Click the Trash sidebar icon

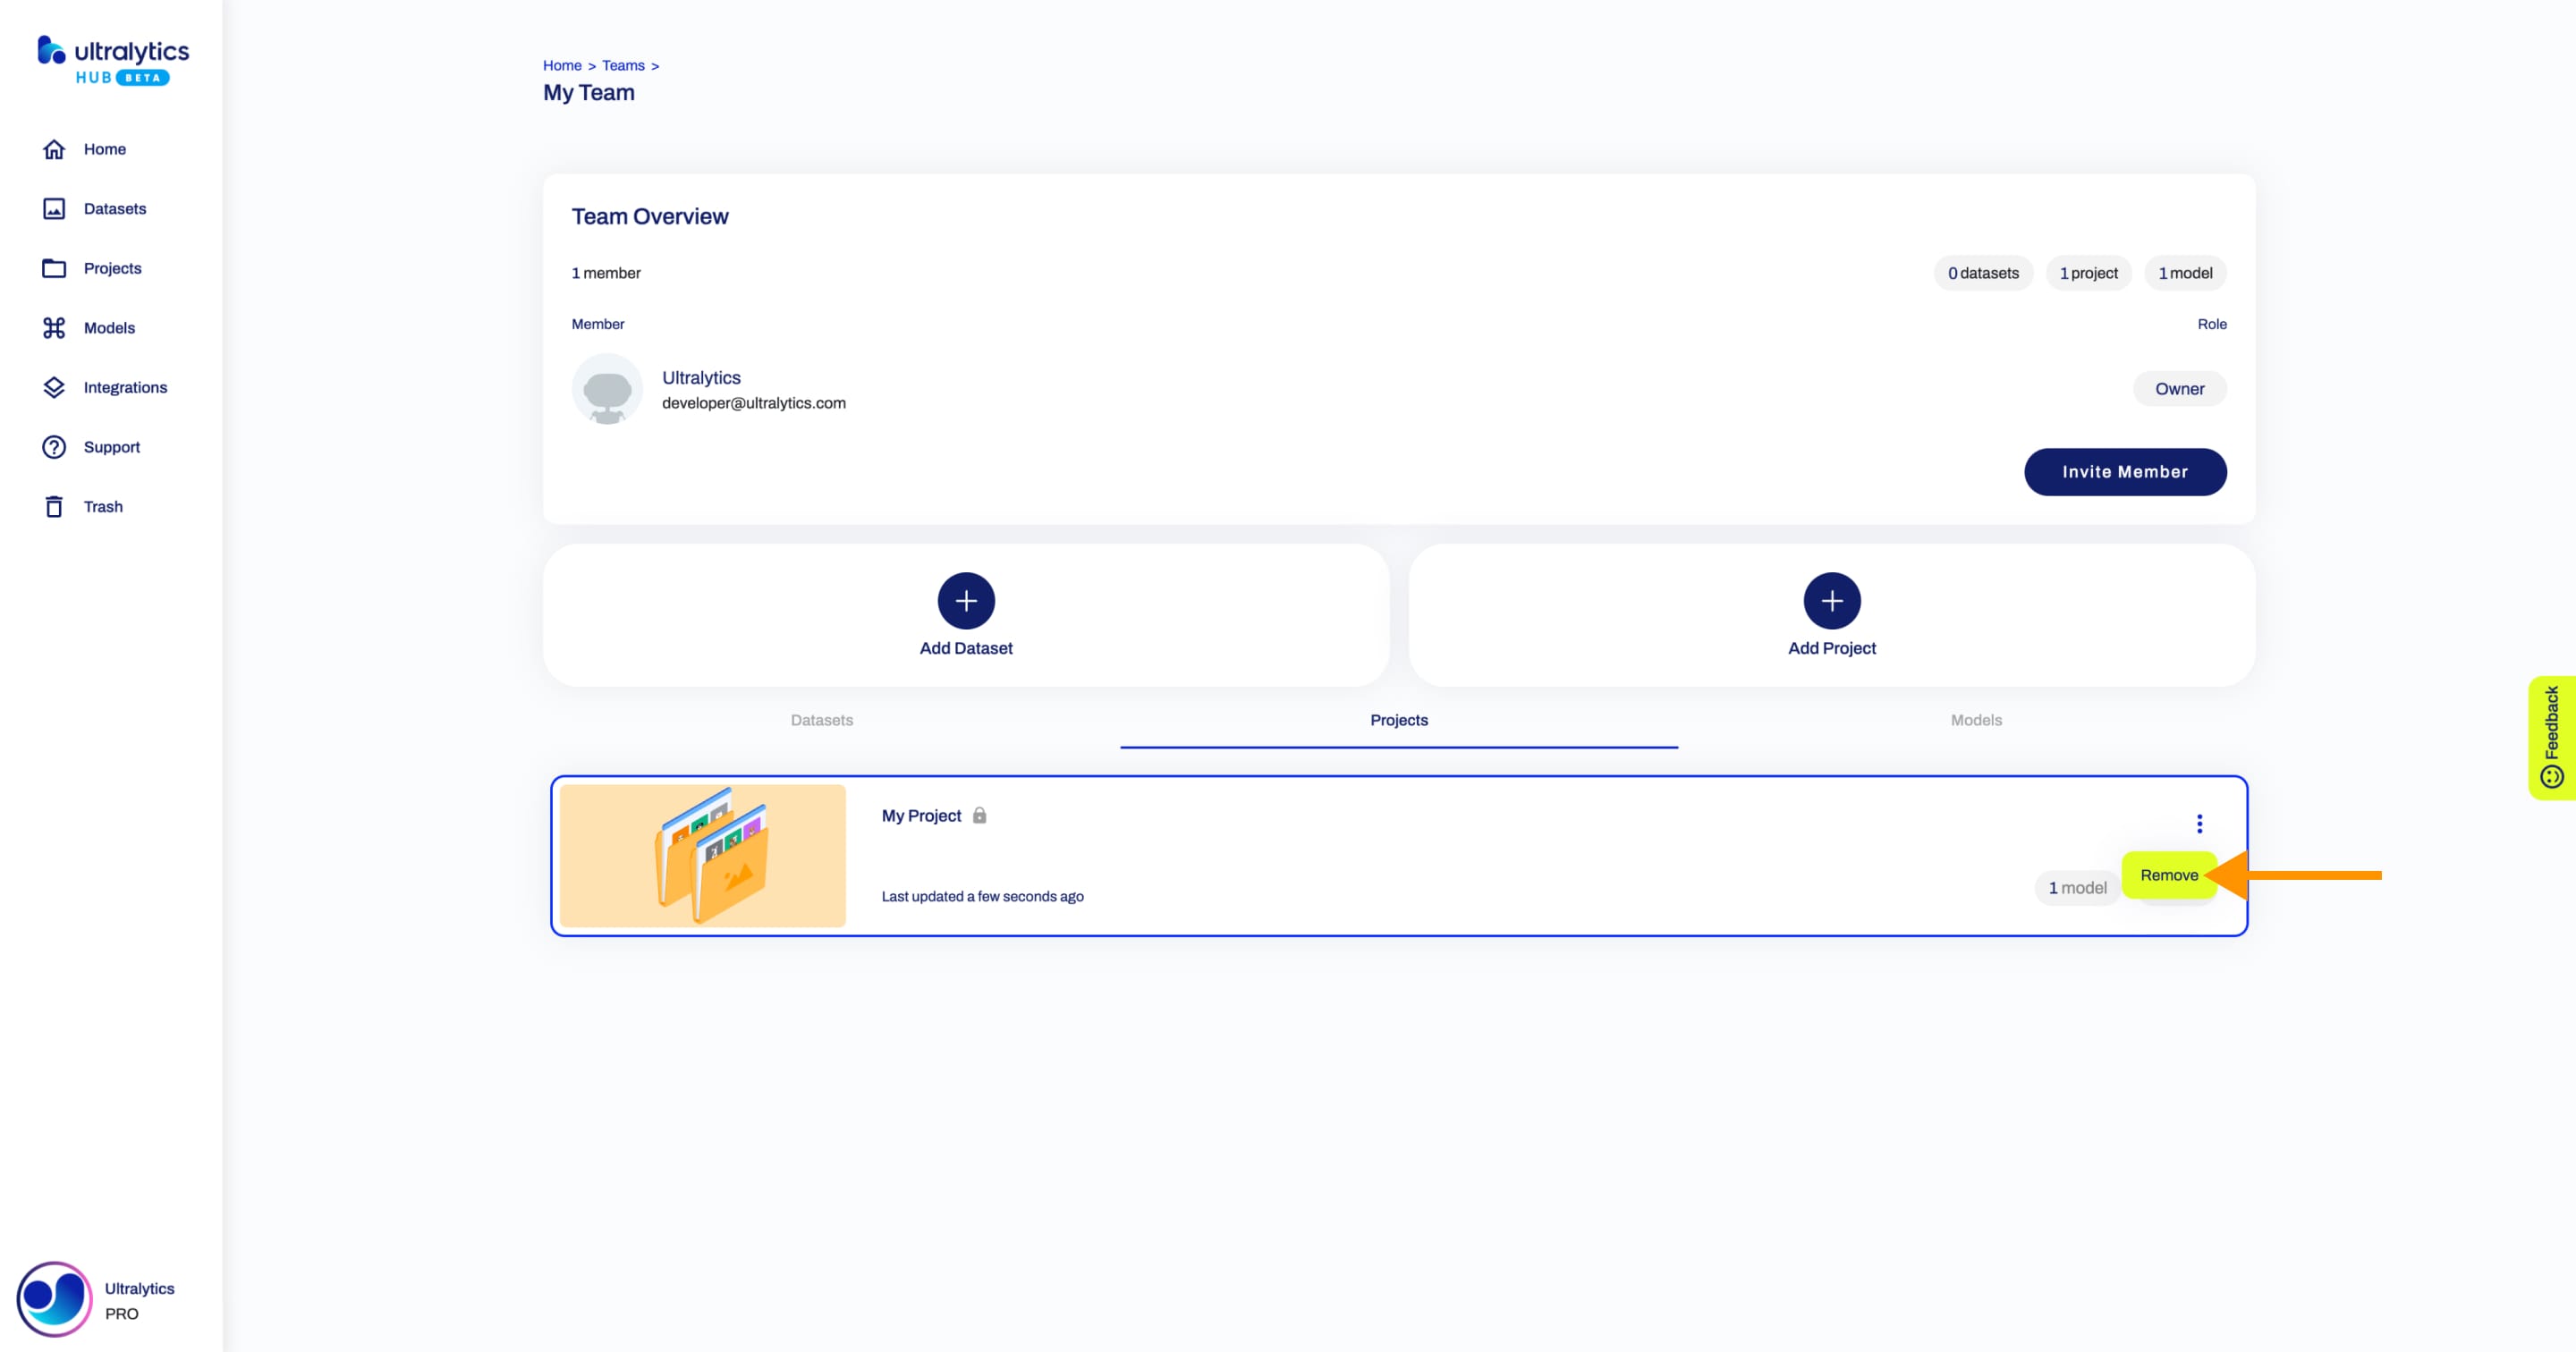53,506
